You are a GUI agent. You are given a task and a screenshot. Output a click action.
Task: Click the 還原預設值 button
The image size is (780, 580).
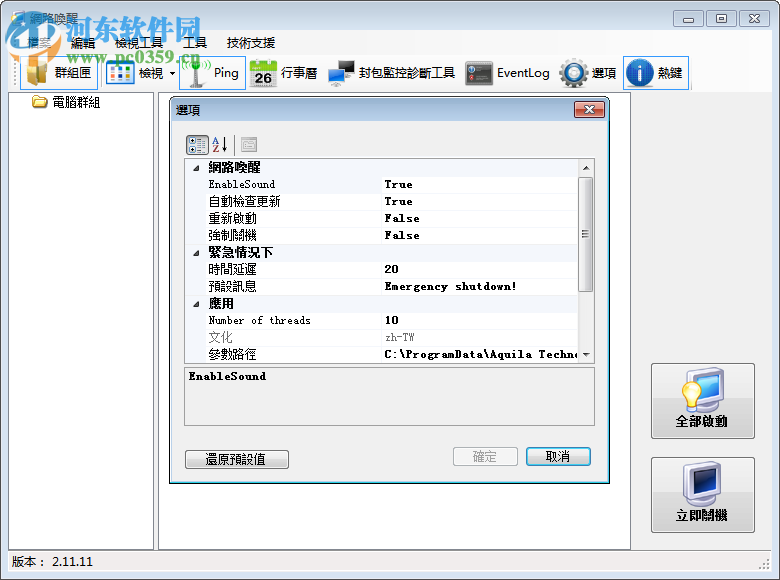pyautogui.click(x=237, y=459)
